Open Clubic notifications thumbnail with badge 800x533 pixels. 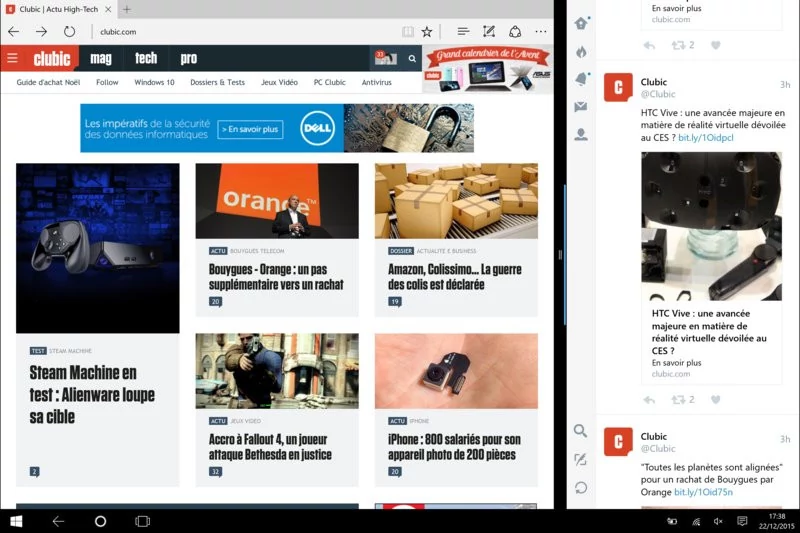385,58
